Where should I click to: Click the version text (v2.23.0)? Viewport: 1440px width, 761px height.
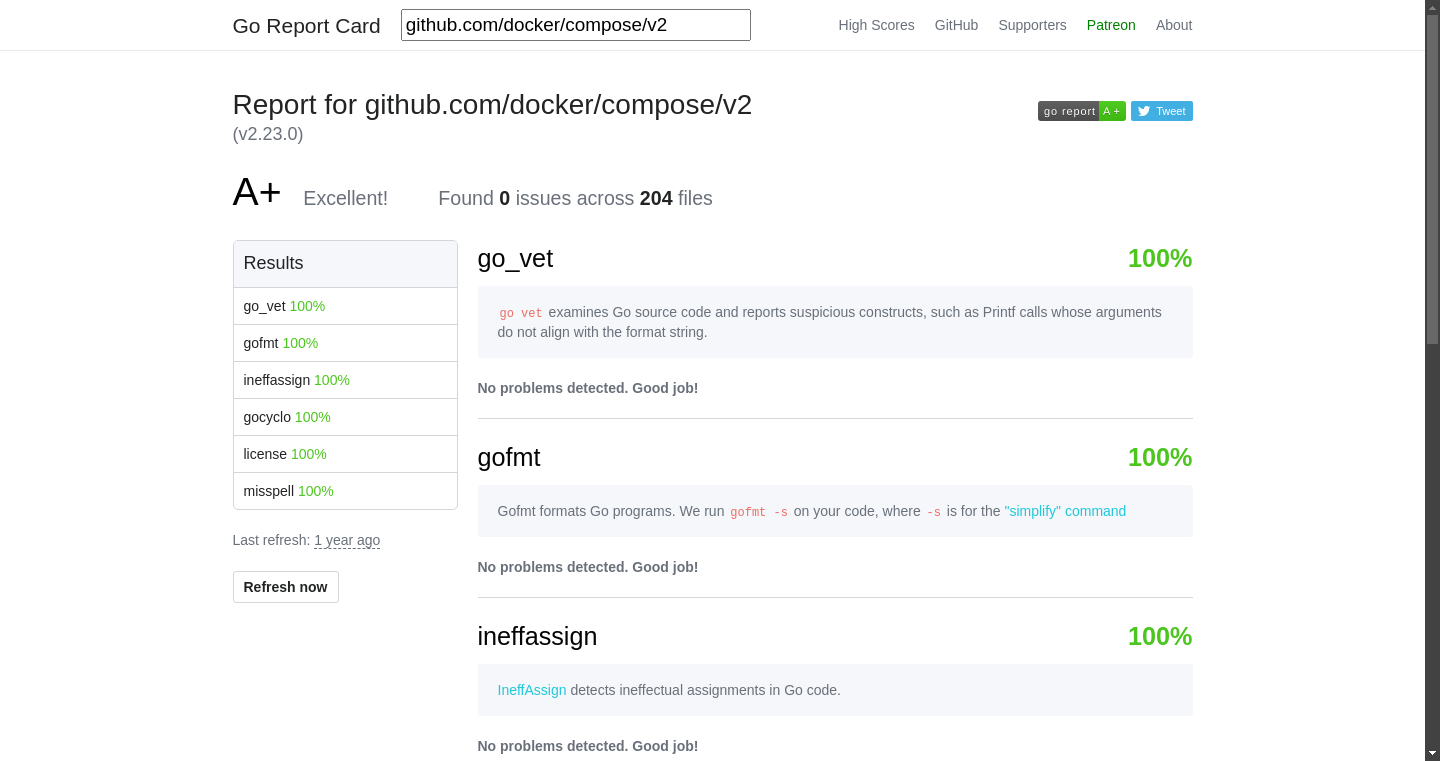click(268, 134)
